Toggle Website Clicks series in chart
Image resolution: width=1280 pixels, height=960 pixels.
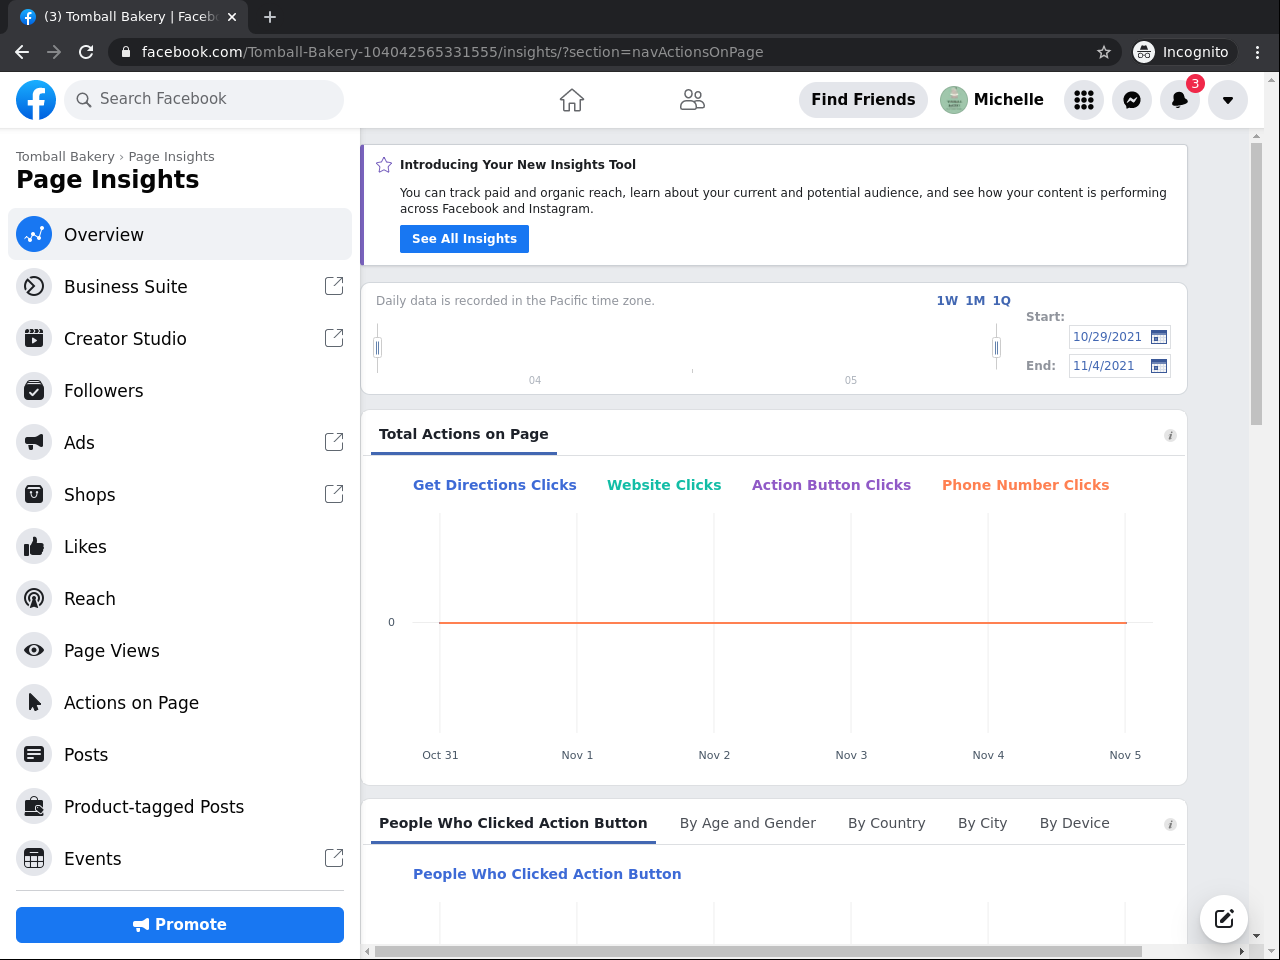[664, 485]
